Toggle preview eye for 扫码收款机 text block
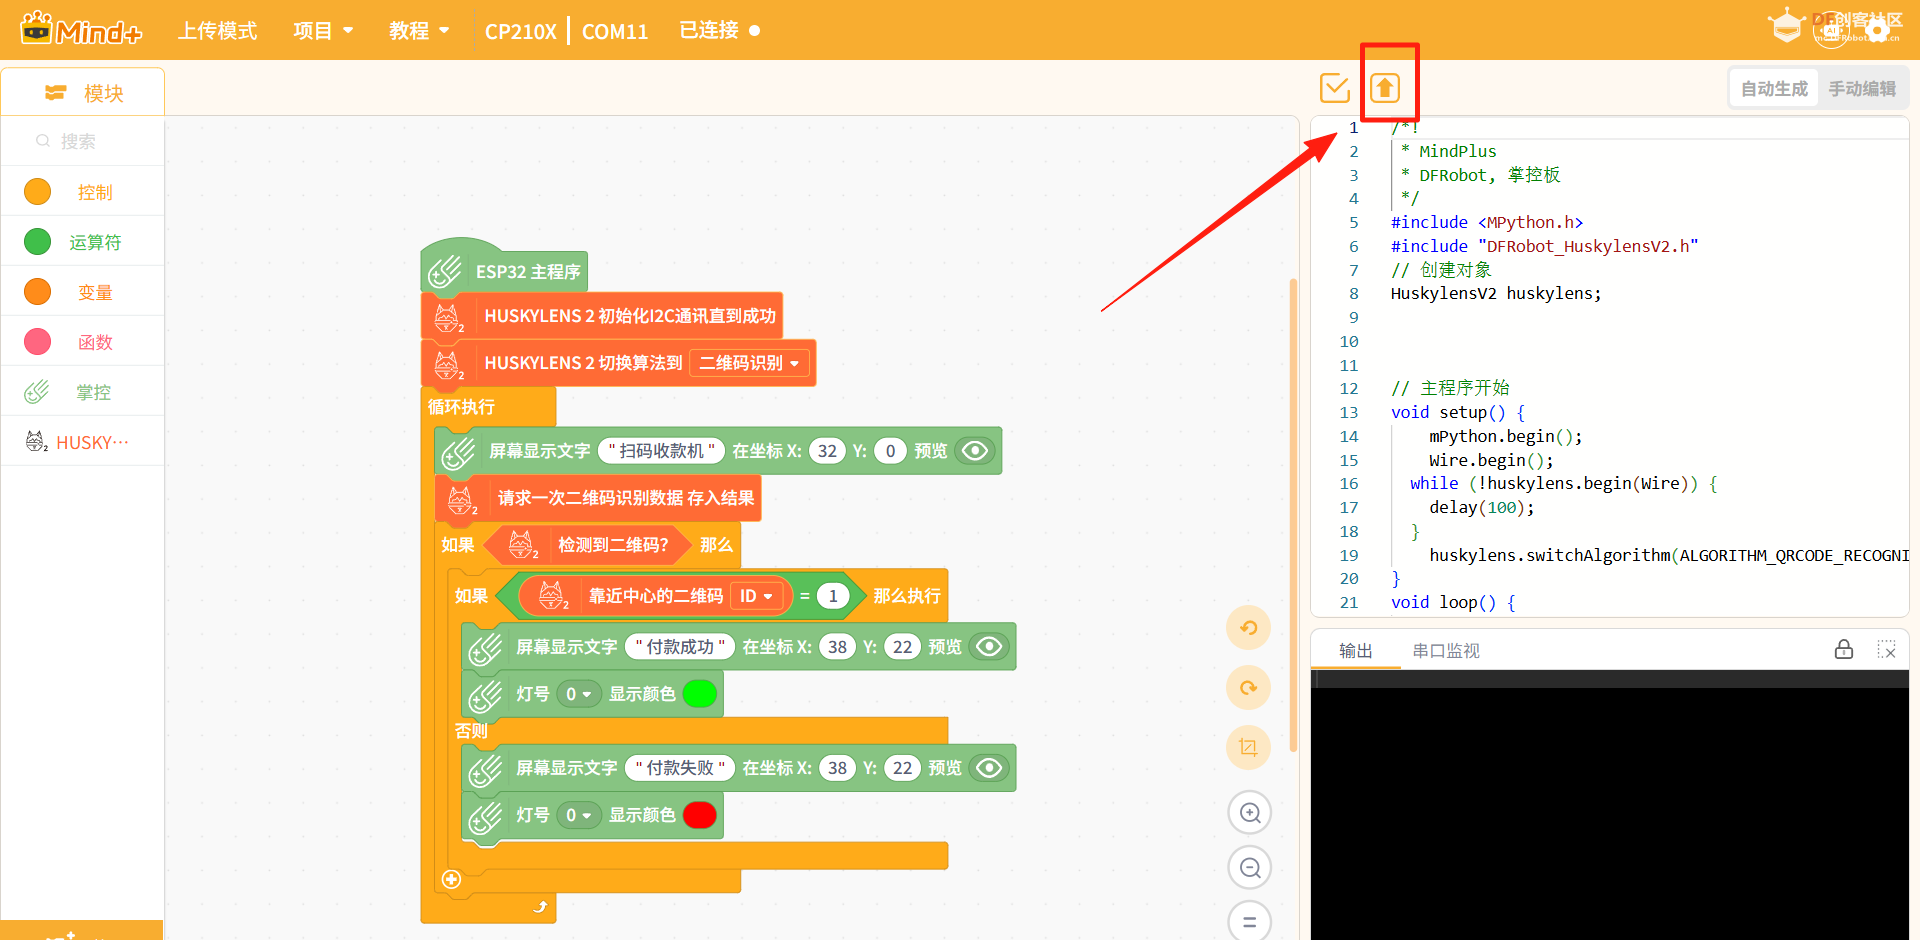This screenshot has width=1920, height=940. [975, 451]
